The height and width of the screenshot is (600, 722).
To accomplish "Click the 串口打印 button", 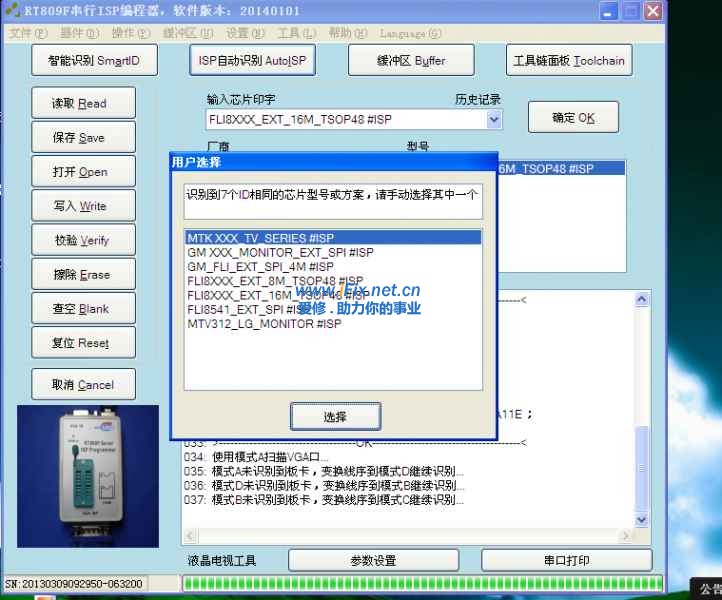I will click(x=567, y=560).
